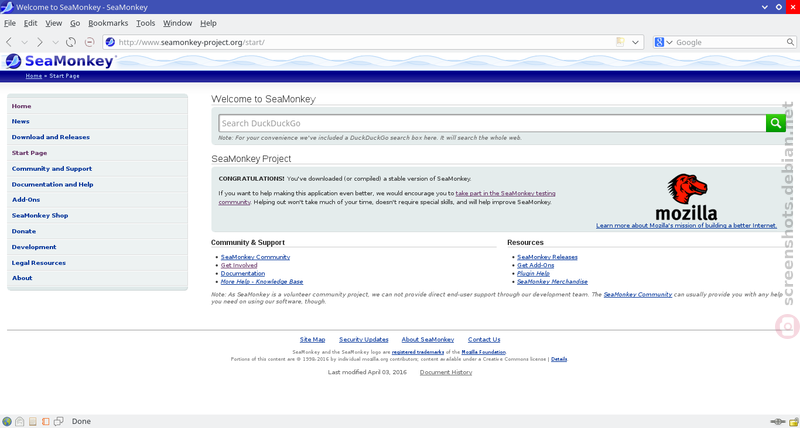Click the site identity icon in URL bar

click(x=110, y=42)
